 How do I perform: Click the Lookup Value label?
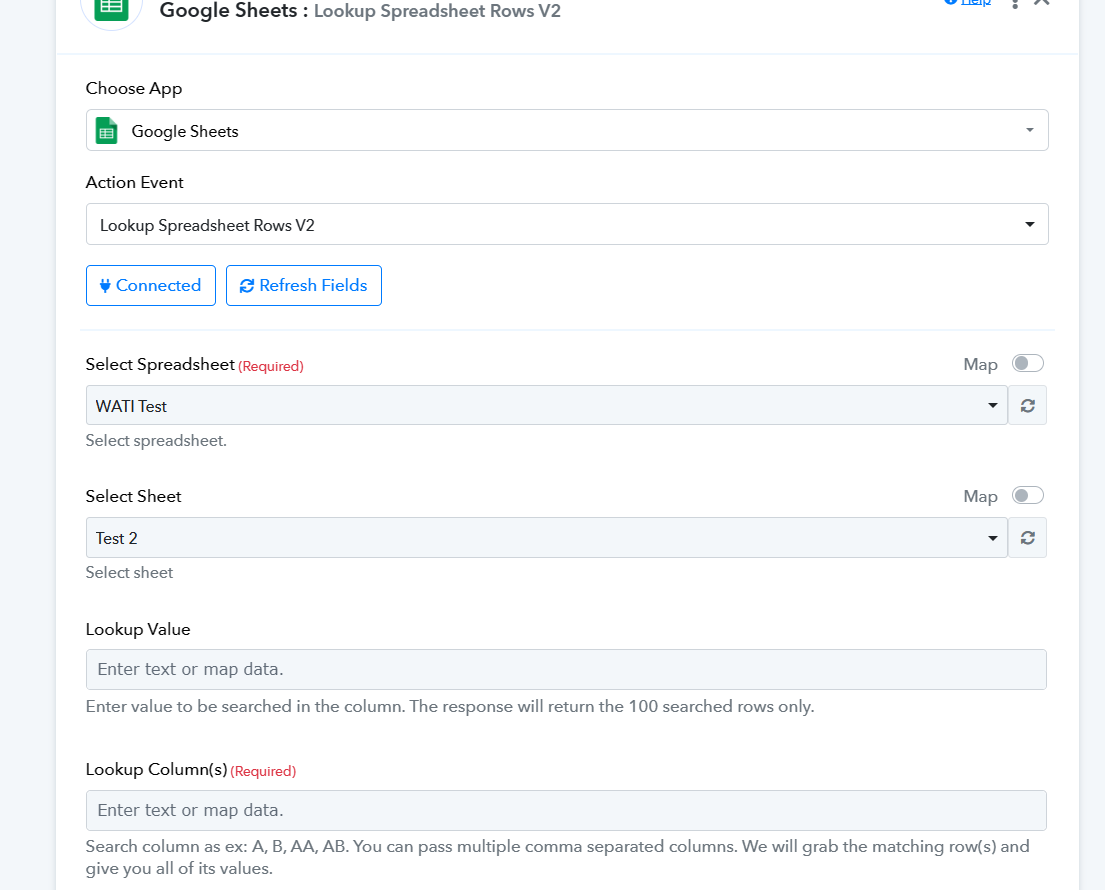138,629
